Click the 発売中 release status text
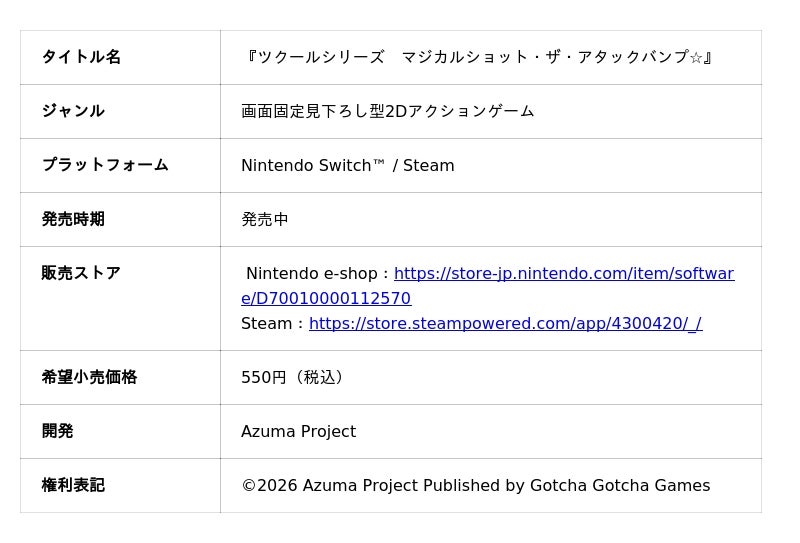Screen dimensions: 800x543 pyautogui.click(x=265, y=219)
